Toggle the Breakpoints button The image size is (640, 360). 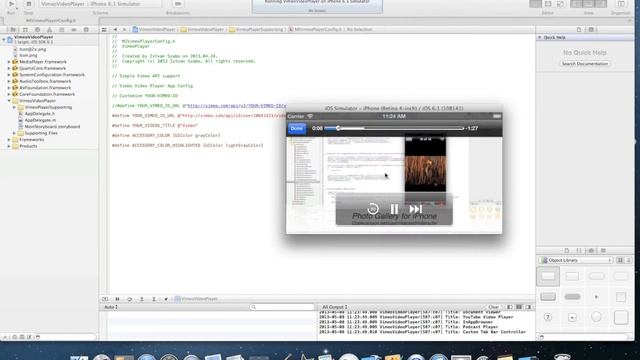coord(178,4)
